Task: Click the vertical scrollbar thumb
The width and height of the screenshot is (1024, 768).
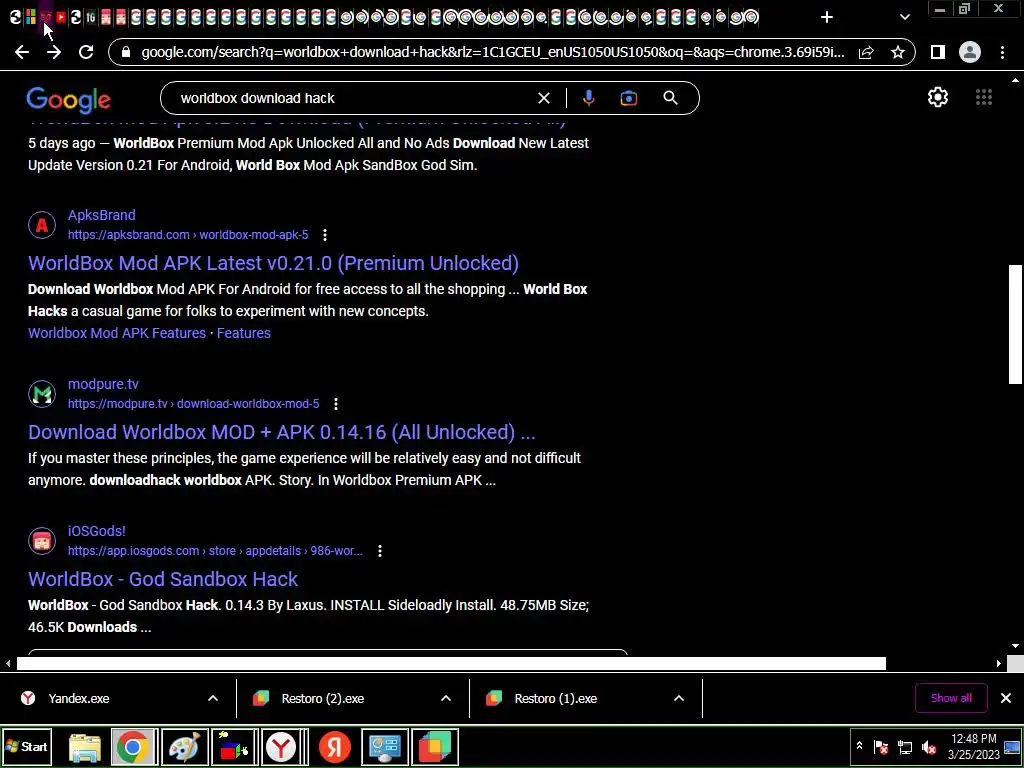Action: 1016,324
